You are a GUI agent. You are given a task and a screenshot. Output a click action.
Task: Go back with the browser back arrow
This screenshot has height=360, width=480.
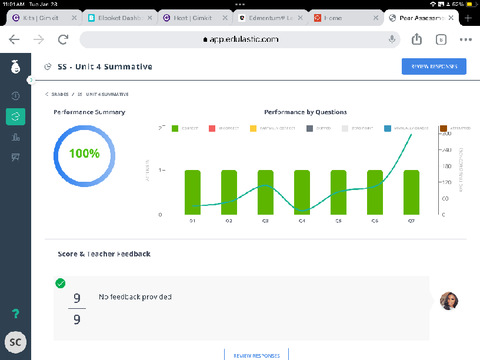[x=14, y=40]
